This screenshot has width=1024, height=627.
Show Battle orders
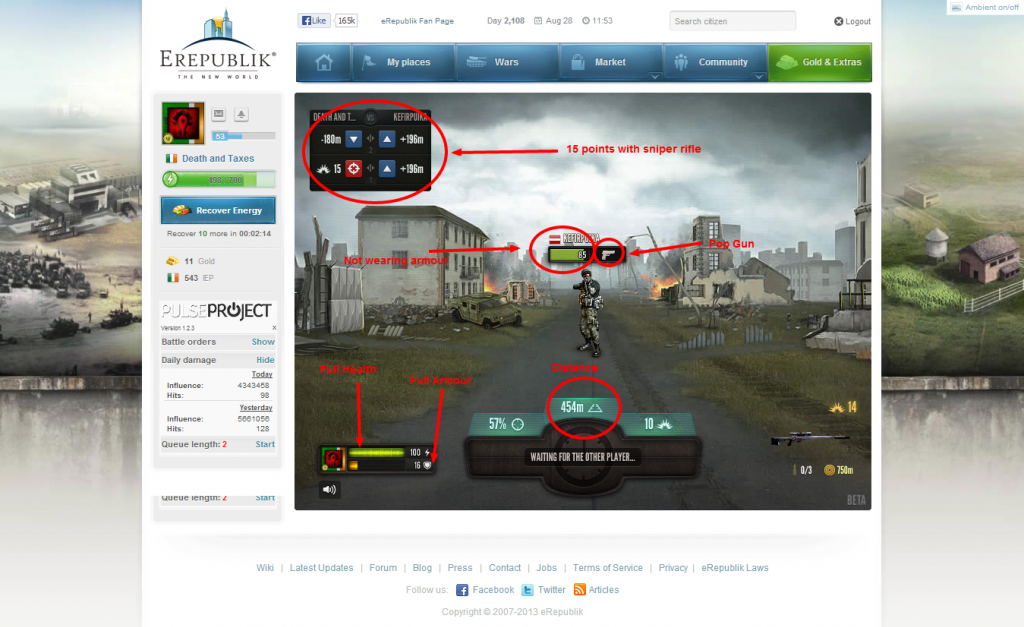[x=263, y=342]
